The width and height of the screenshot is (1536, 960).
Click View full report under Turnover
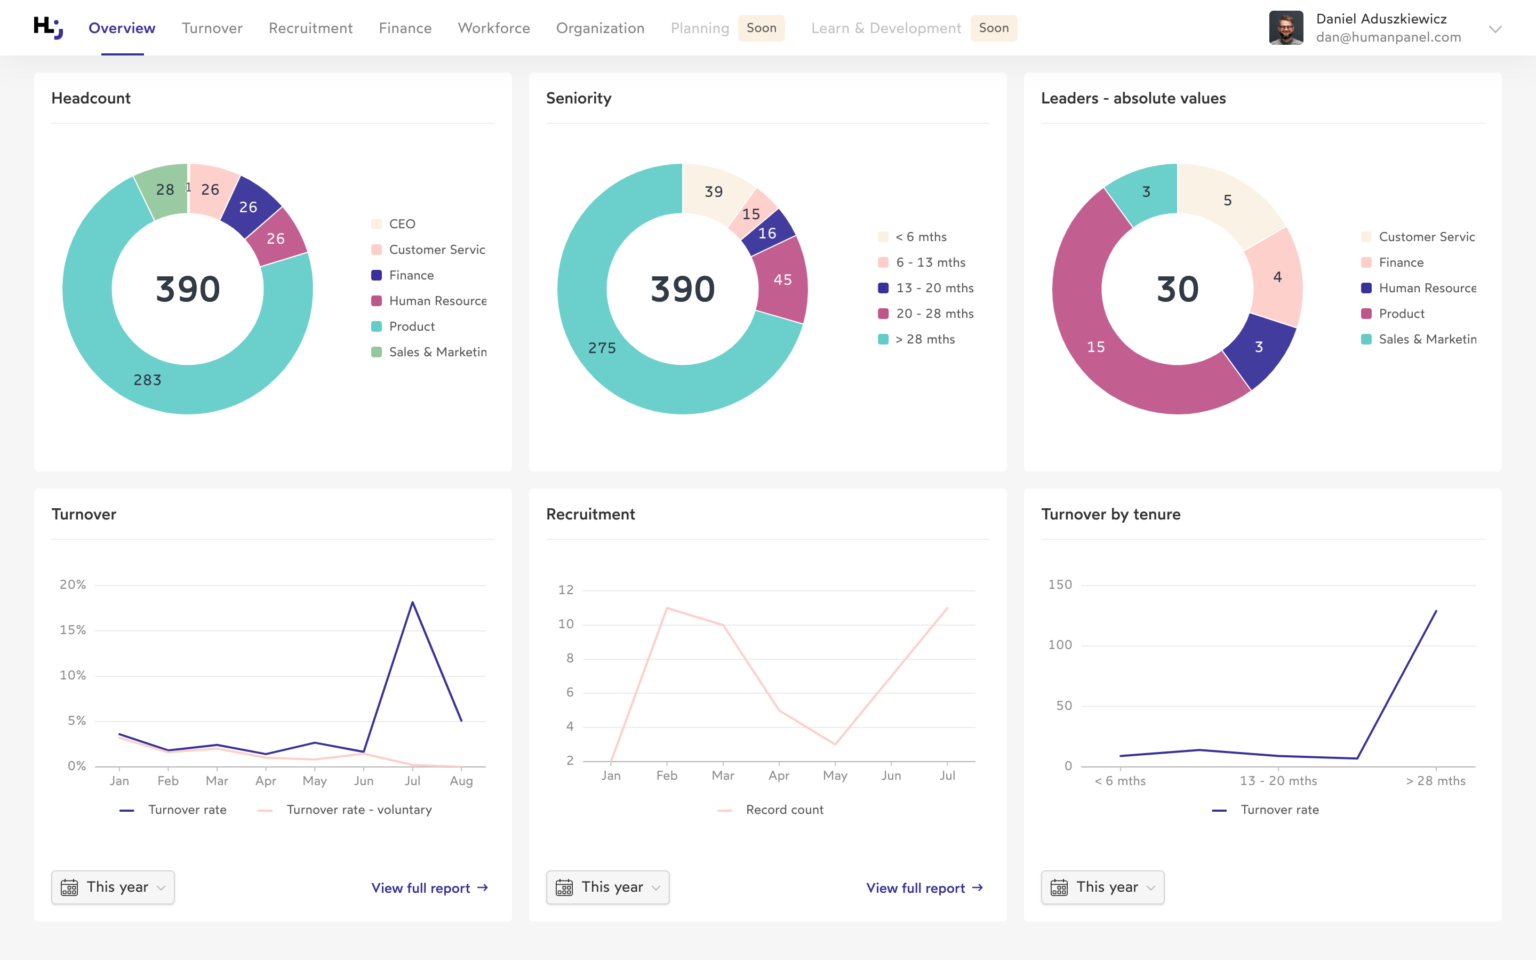420,887
